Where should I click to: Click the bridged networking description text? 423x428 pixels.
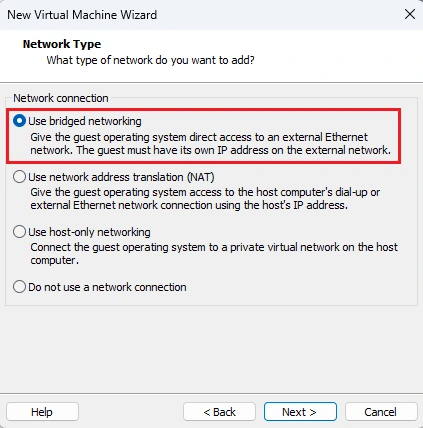[210, 144]
